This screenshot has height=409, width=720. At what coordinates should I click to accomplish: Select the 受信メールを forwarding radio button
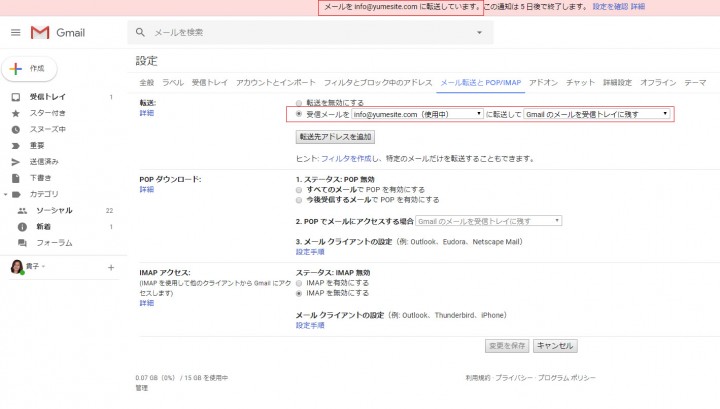299,114
